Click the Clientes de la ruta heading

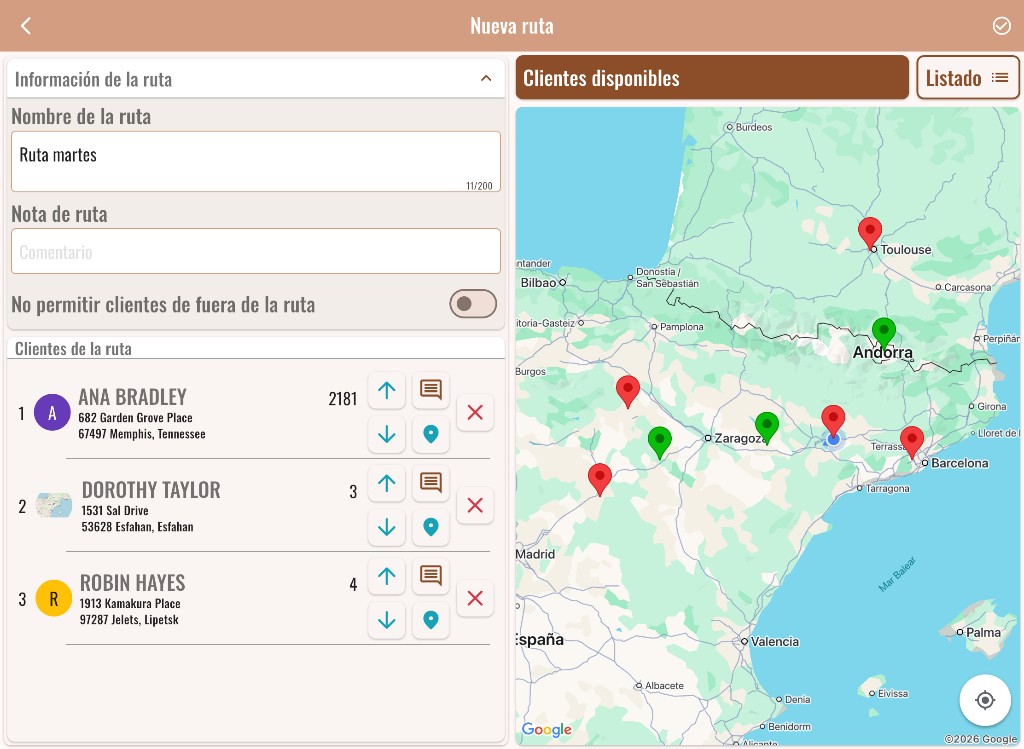click(73, 349)
